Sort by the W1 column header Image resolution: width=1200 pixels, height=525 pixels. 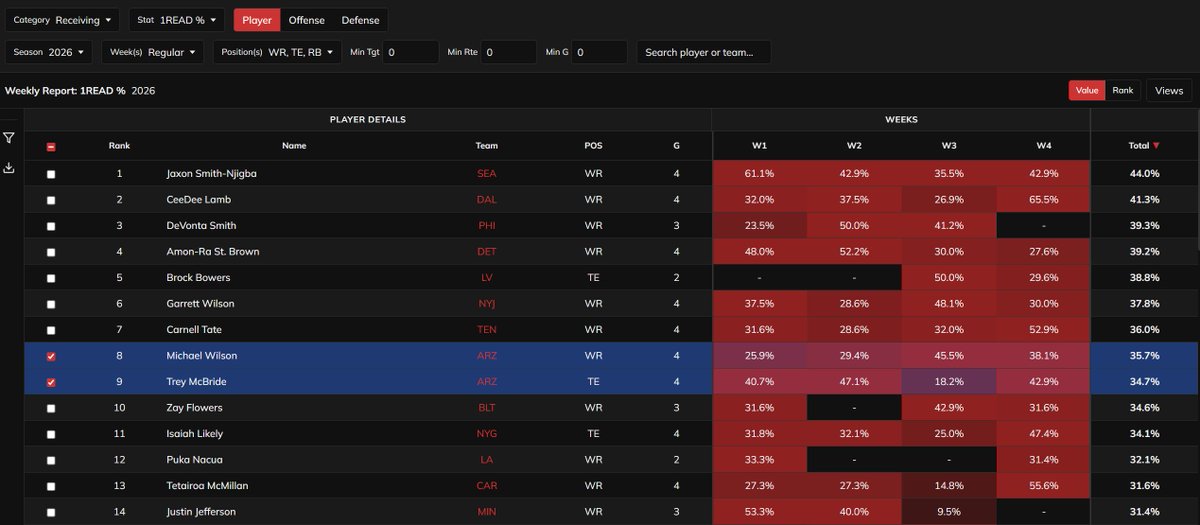click(759, 146)
